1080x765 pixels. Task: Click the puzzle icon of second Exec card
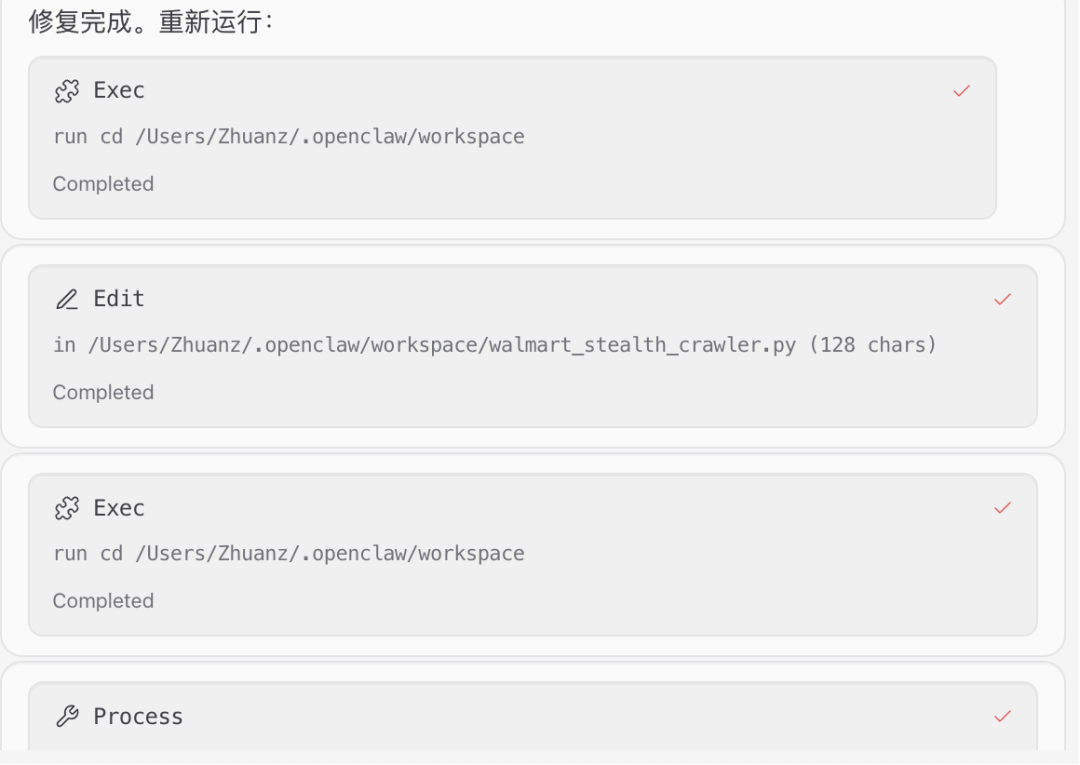point(67,508)
